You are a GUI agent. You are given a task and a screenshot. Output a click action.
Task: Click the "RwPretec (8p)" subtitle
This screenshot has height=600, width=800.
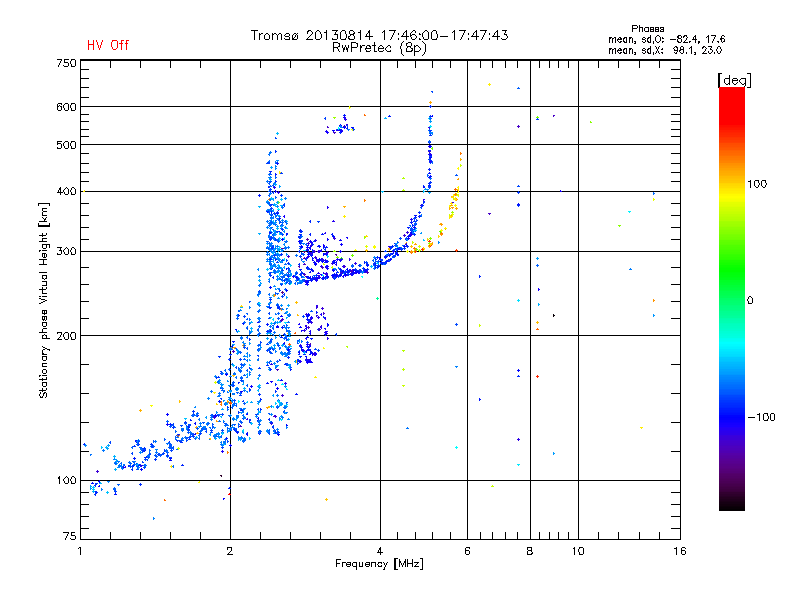[x=380, y=48]
